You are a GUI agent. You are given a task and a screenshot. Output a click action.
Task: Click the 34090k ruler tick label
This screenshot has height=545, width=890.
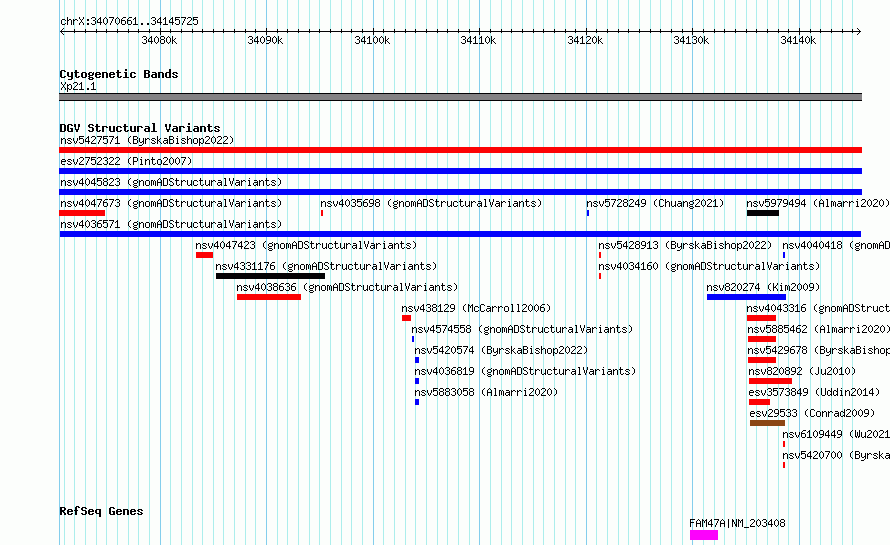[x=265, y=40]
